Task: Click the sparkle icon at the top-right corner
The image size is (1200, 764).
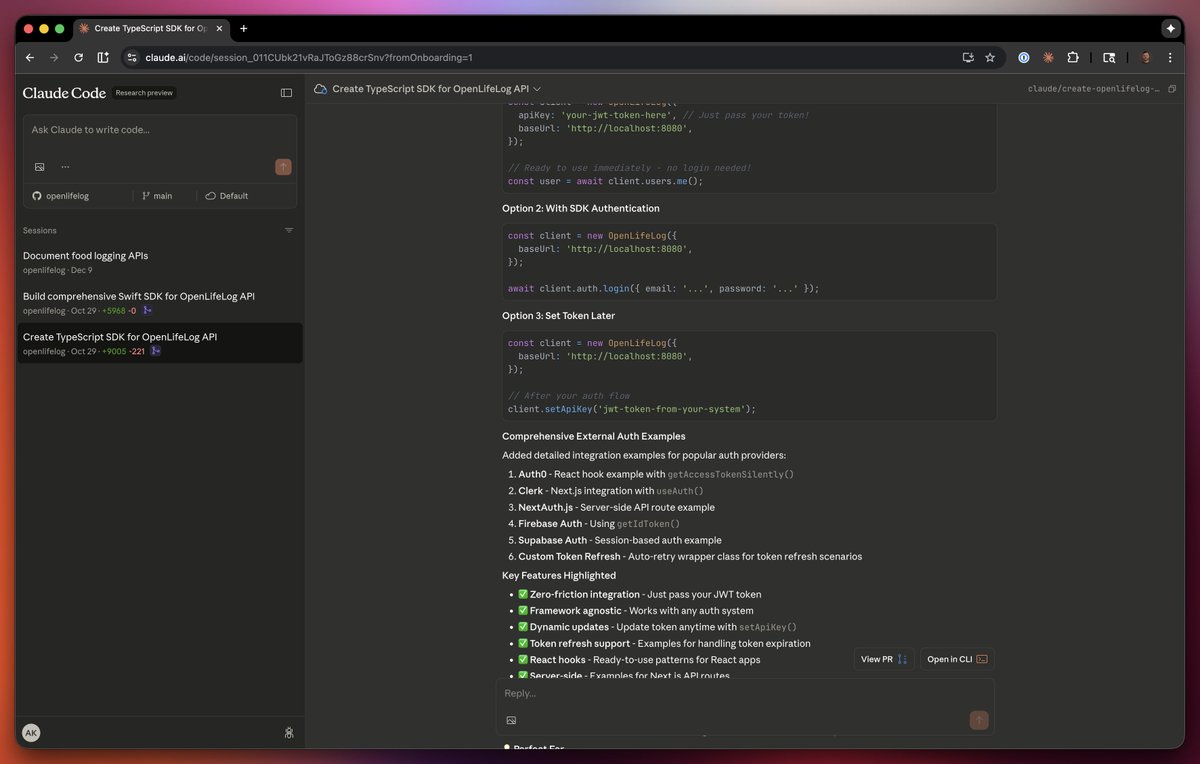Action: (1171, 29)
